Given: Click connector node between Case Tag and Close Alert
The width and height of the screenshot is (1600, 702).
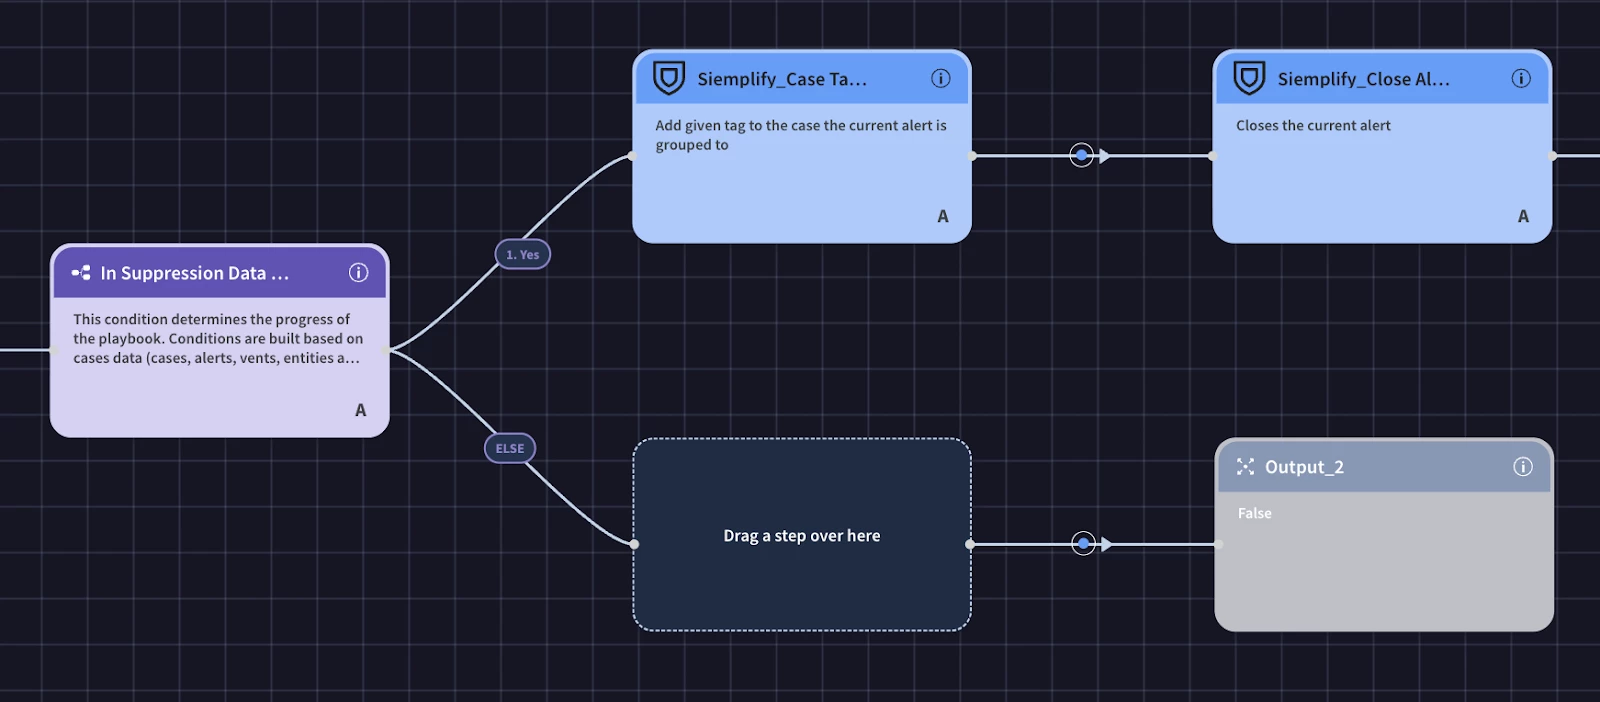Looking at the screenshot, I should (1081, 155).
